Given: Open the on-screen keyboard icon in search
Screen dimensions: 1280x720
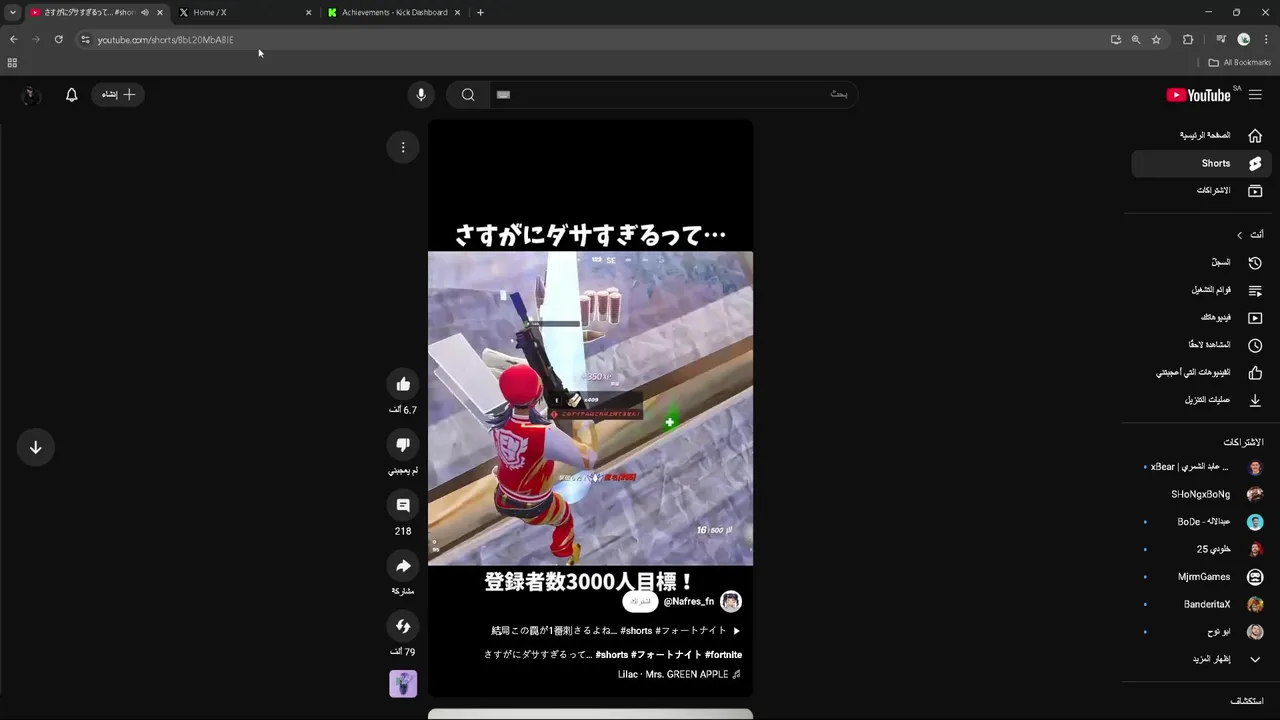Looking at the screenshot, I should coord(503,94).
